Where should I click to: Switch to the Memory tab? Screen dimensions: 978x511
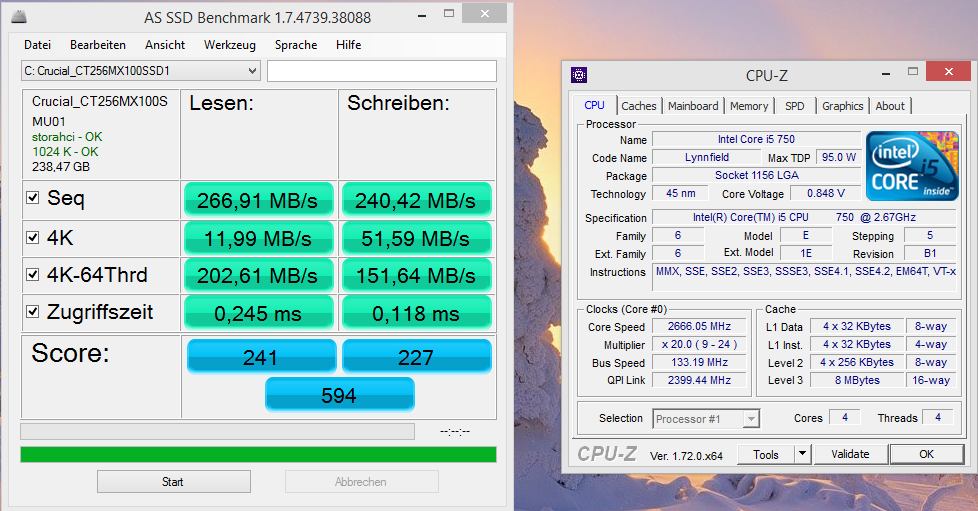[748, 106]
